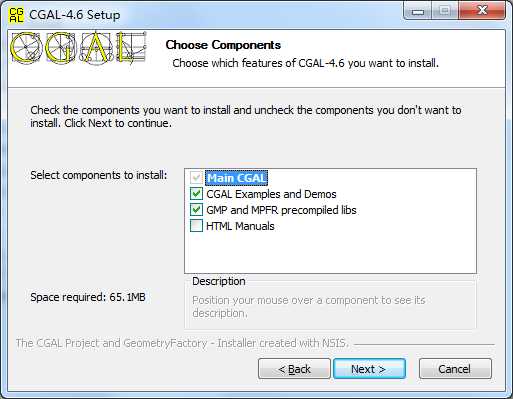The height and width of the screenshot is (399, 513).
Task: Return with the Back button
Action: point(294,369)
